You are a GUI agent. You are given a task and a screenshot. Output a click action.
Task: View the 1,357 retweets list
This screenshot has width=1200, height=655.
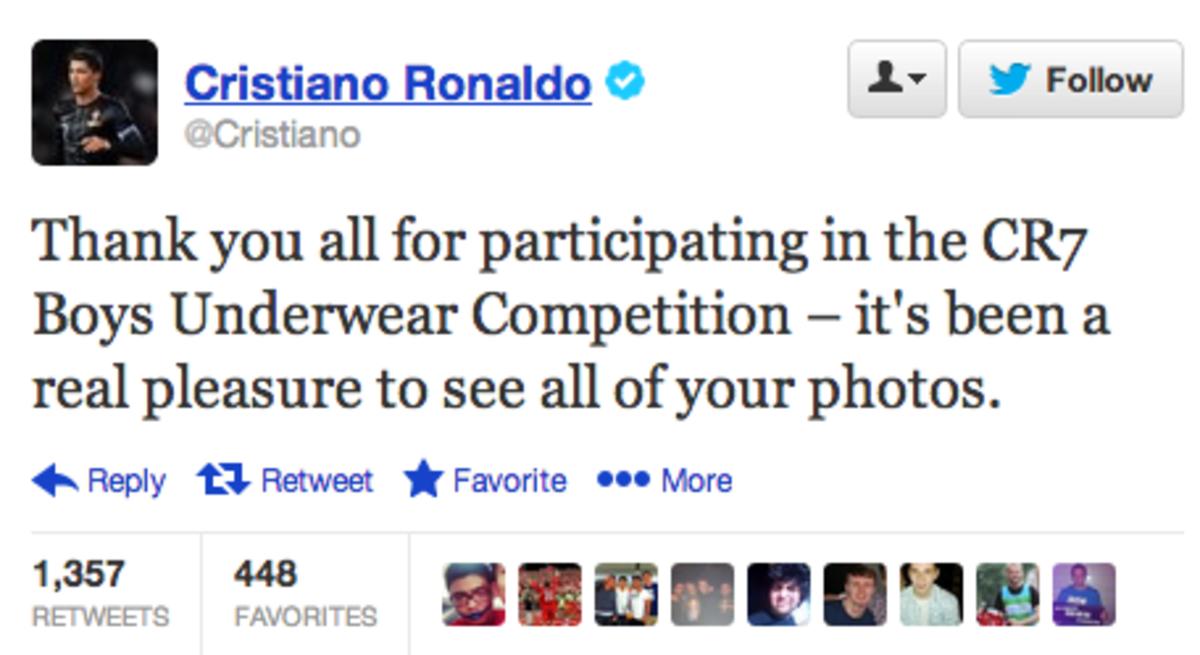(100, 593)
